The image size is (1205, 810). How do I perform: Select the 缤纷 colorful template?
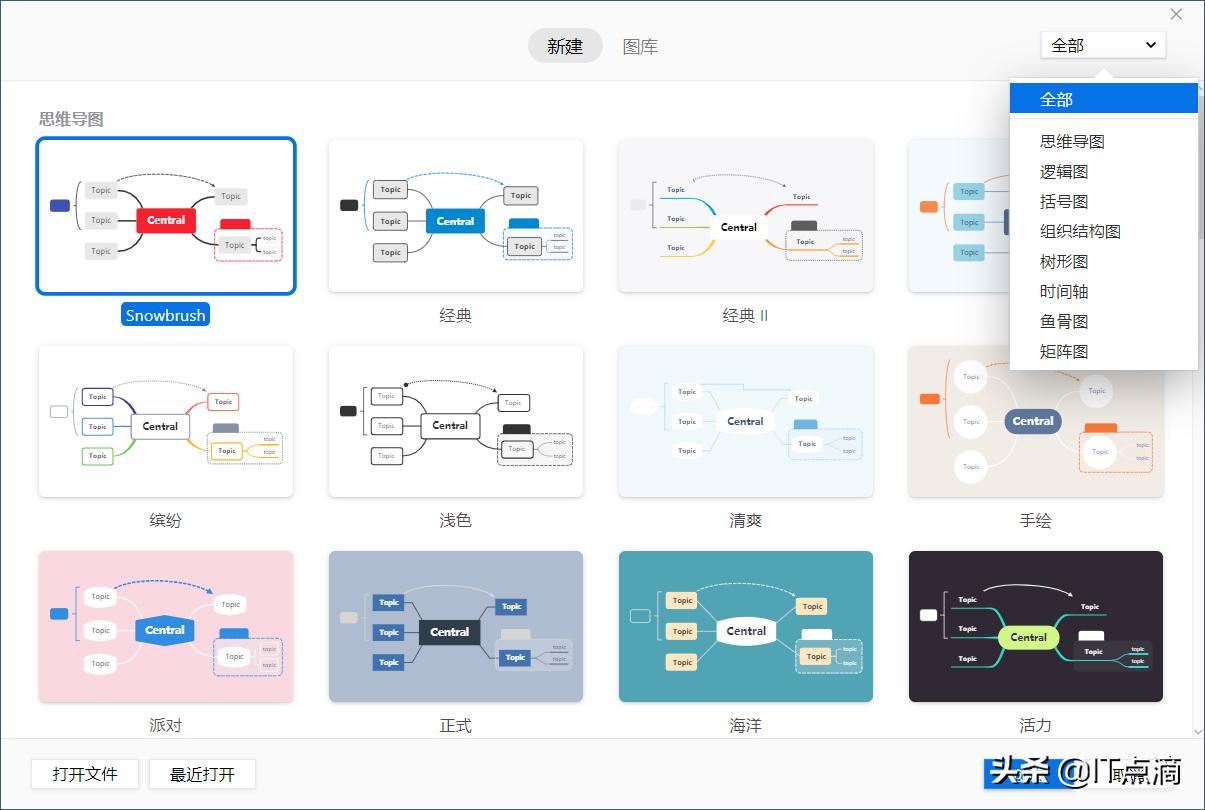click(x=165, y=421)
